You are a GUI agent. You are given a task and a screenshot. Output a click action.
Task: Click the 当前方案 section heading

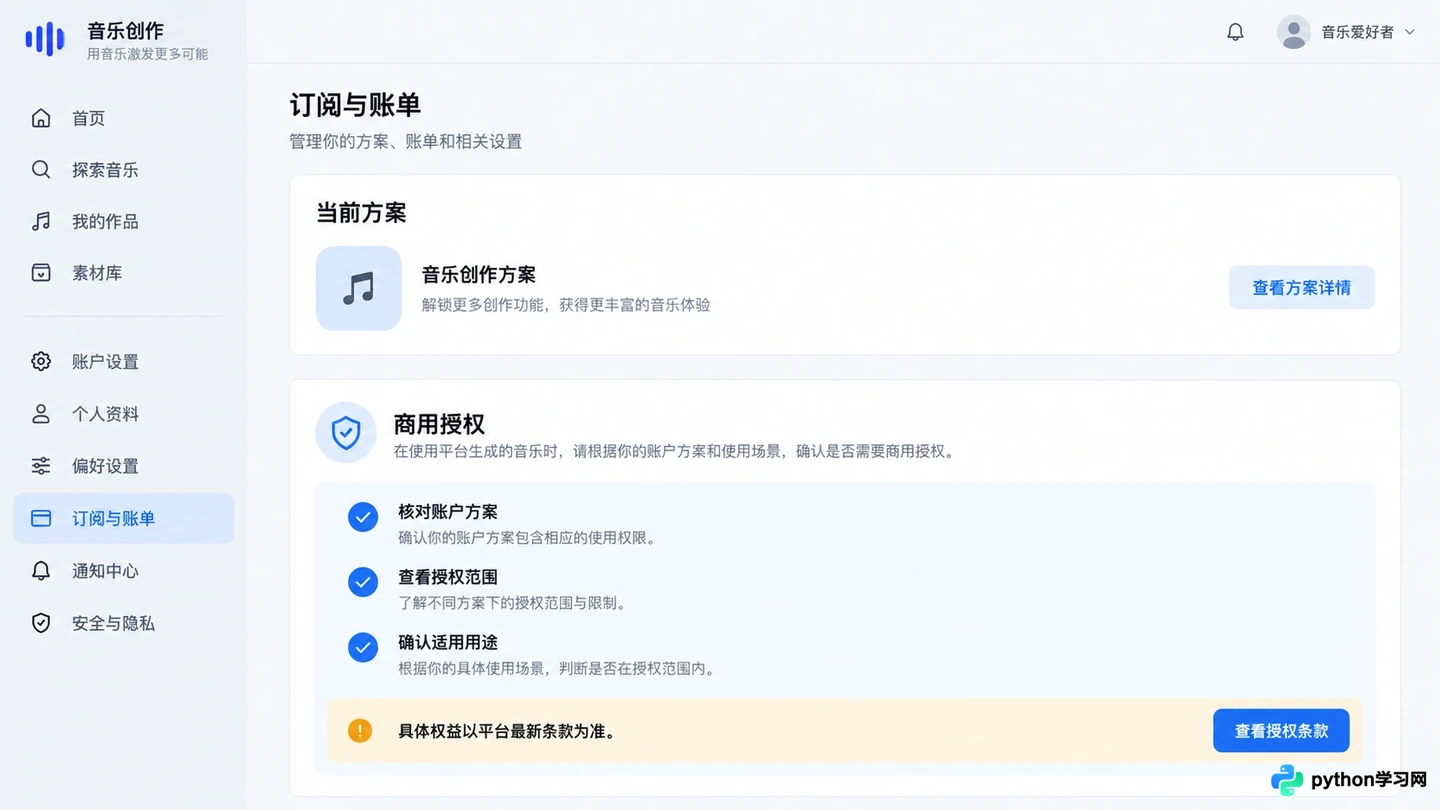tap(361, 213)
